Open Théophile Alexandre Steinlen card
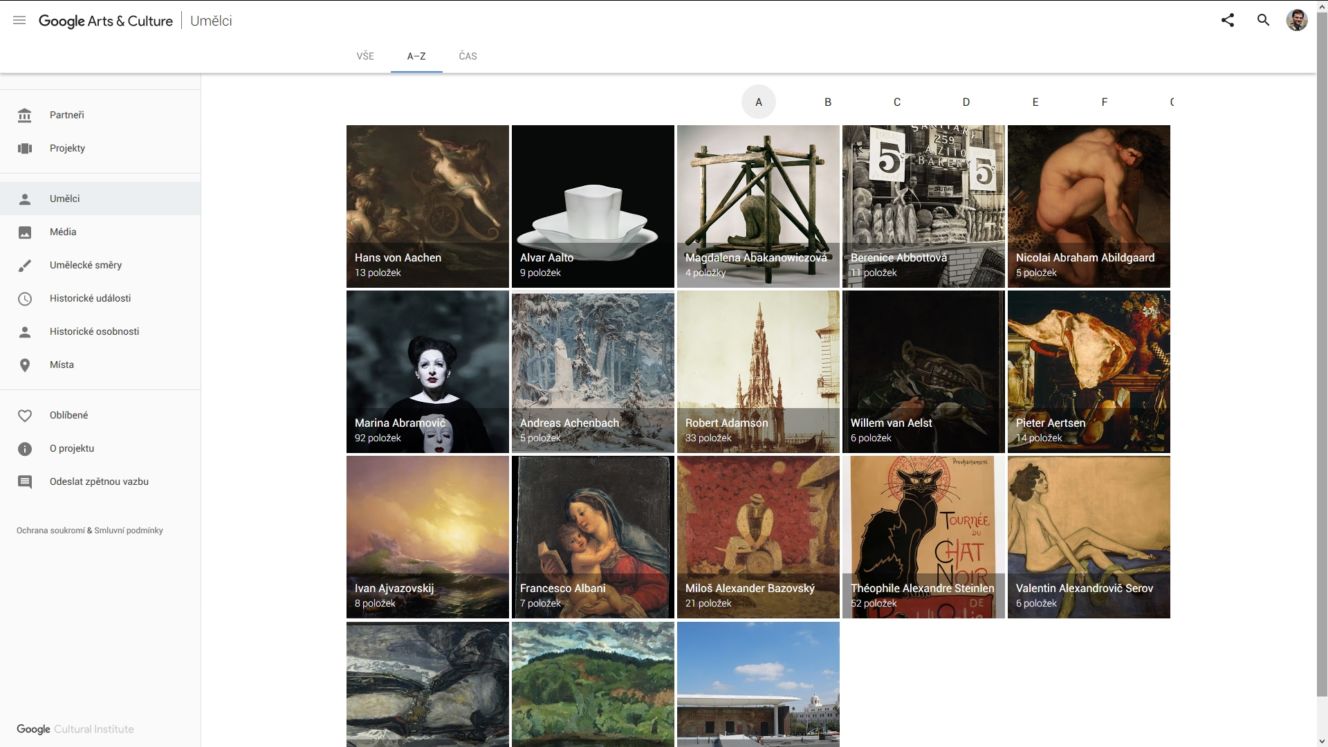The width and height of the screenshot is (1328, 747). point(923,537)
